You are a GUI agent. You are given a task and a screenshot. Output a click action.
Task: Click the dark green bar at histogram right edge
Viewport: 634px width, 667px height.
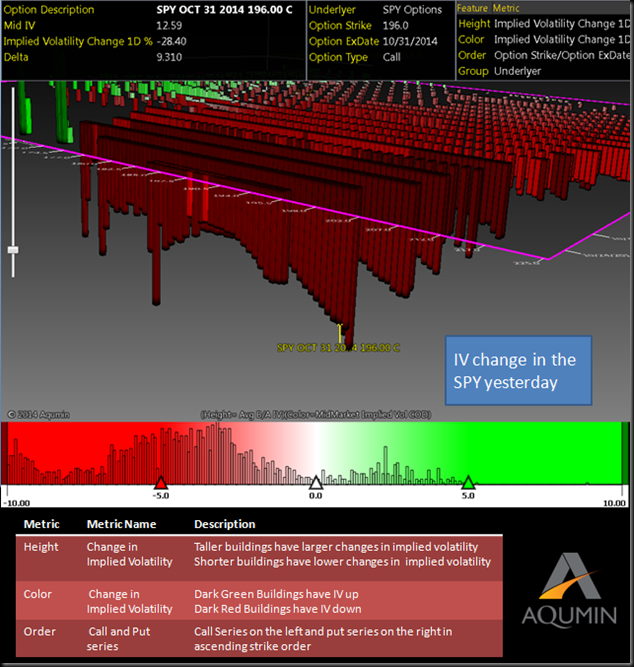[x=625, y=453]
